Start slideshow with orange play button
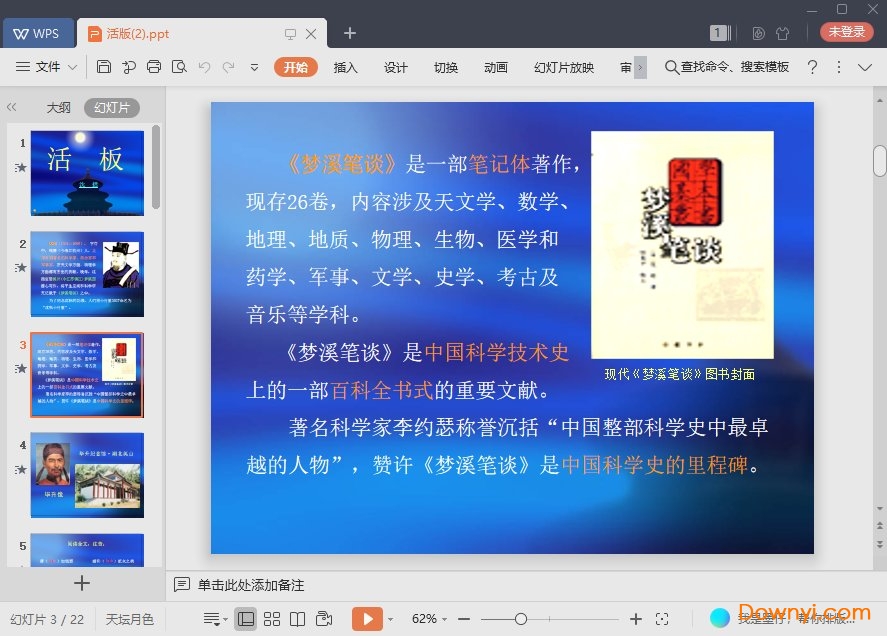The image size is (887, 636). point(367,619)
